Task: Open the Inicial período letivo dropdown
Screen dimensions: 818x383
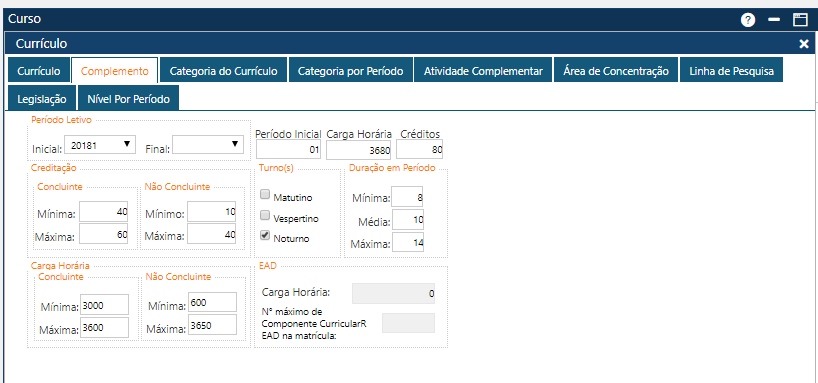Action: click(x=100, y=145)
